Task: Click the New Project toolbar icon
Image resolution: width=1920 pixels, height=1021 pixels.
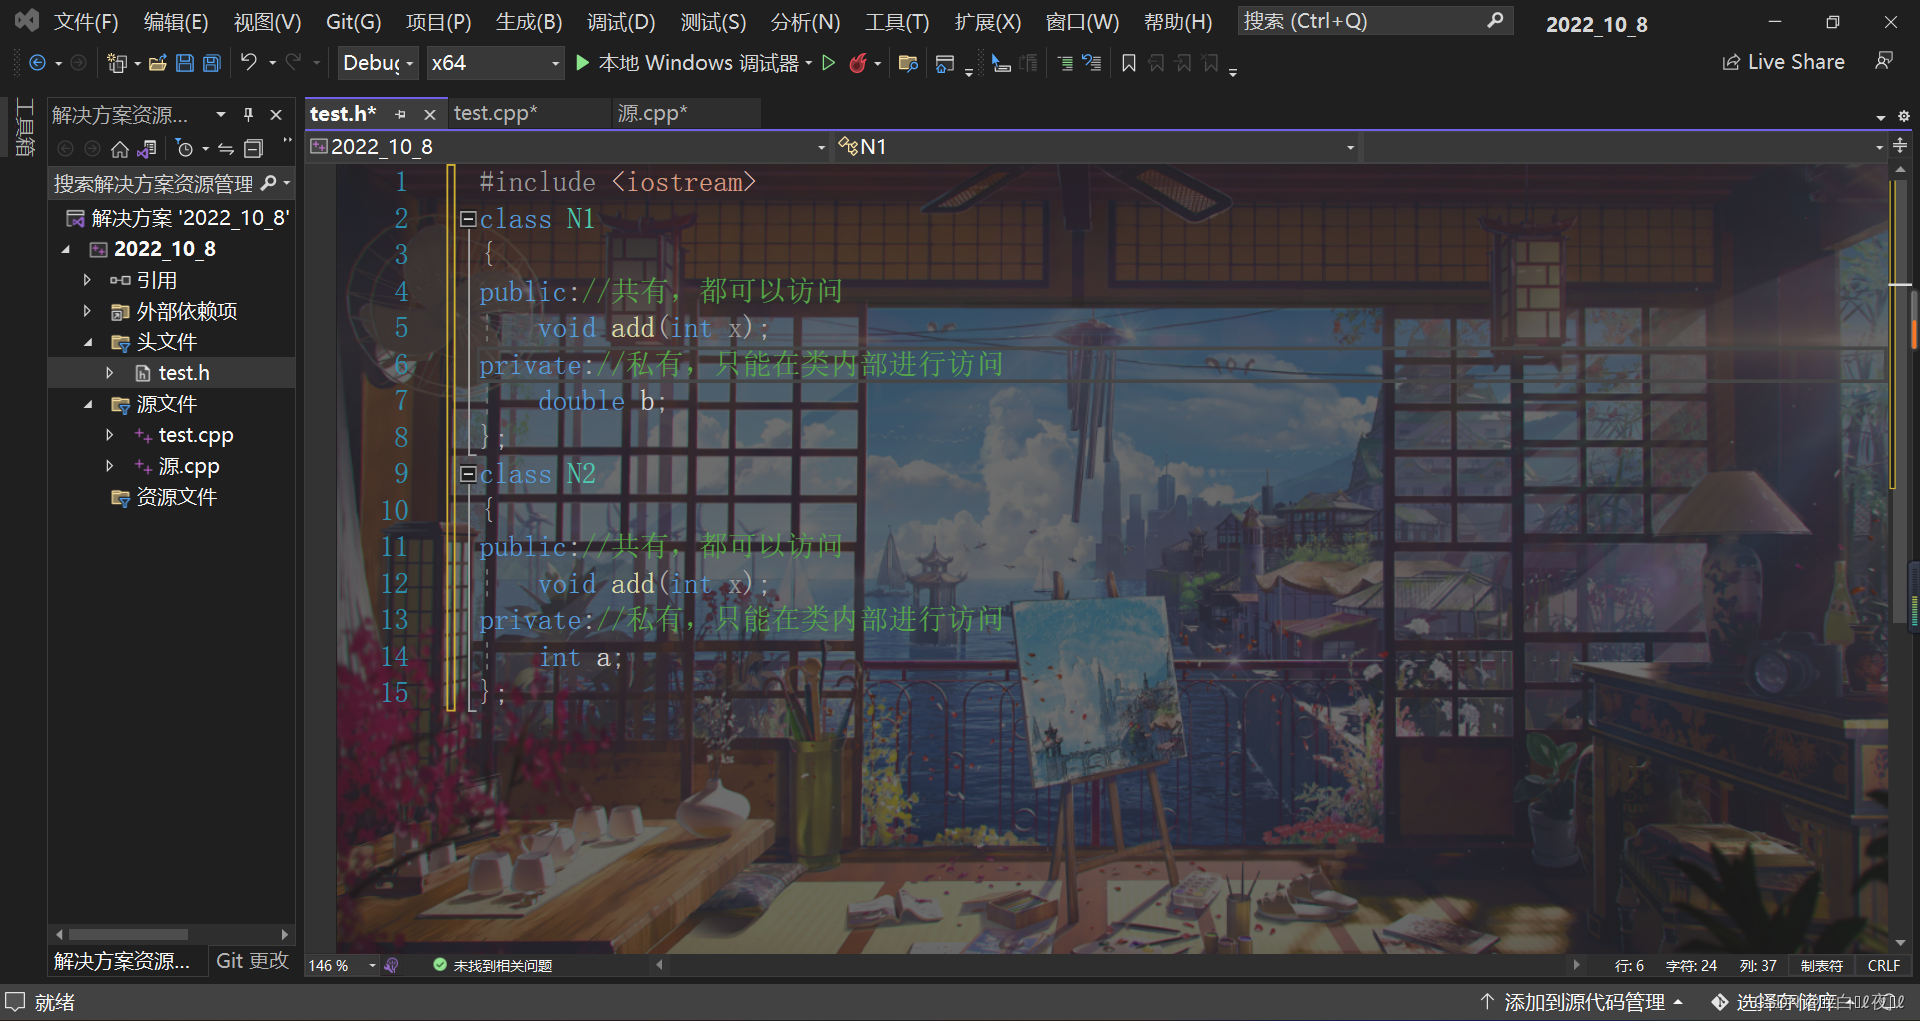Action: point(117,63)
